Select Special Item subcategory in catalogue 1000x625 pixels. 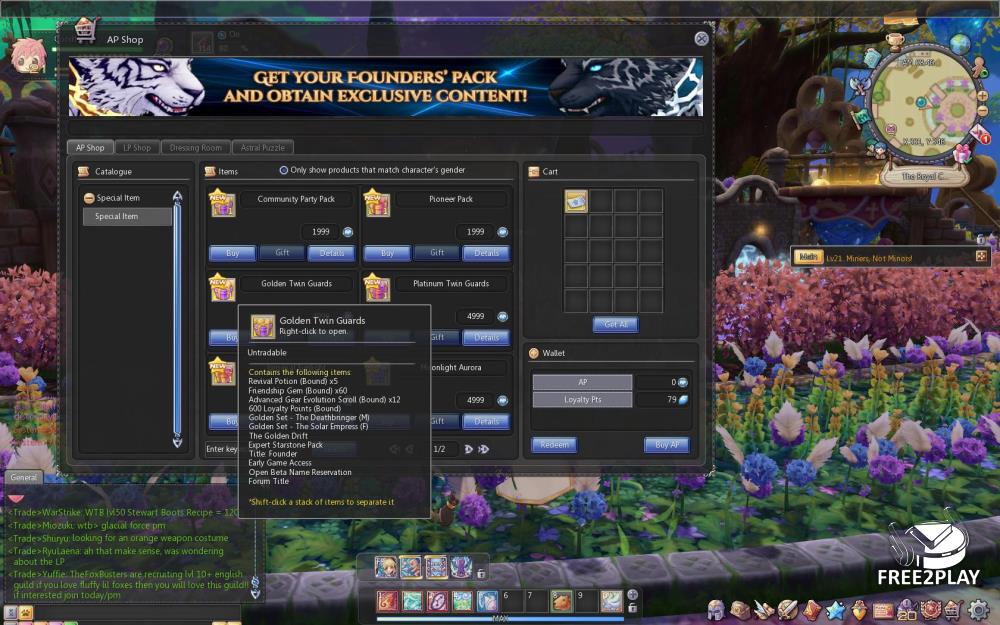pyautogui.click(x=128, y=216)
